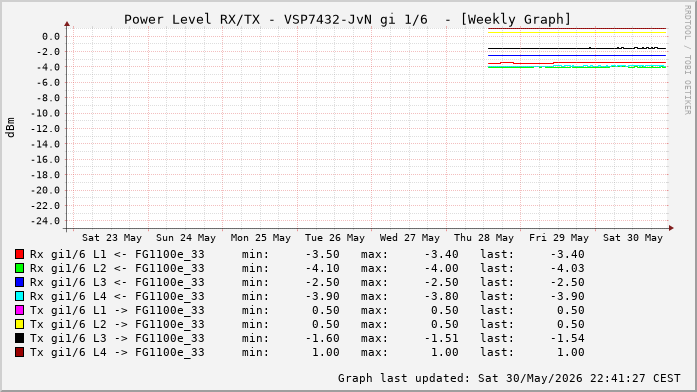The image size is (697, 392).
Task: Click the -10.0 y-axis tick label
Action: (x=45, y=113)
